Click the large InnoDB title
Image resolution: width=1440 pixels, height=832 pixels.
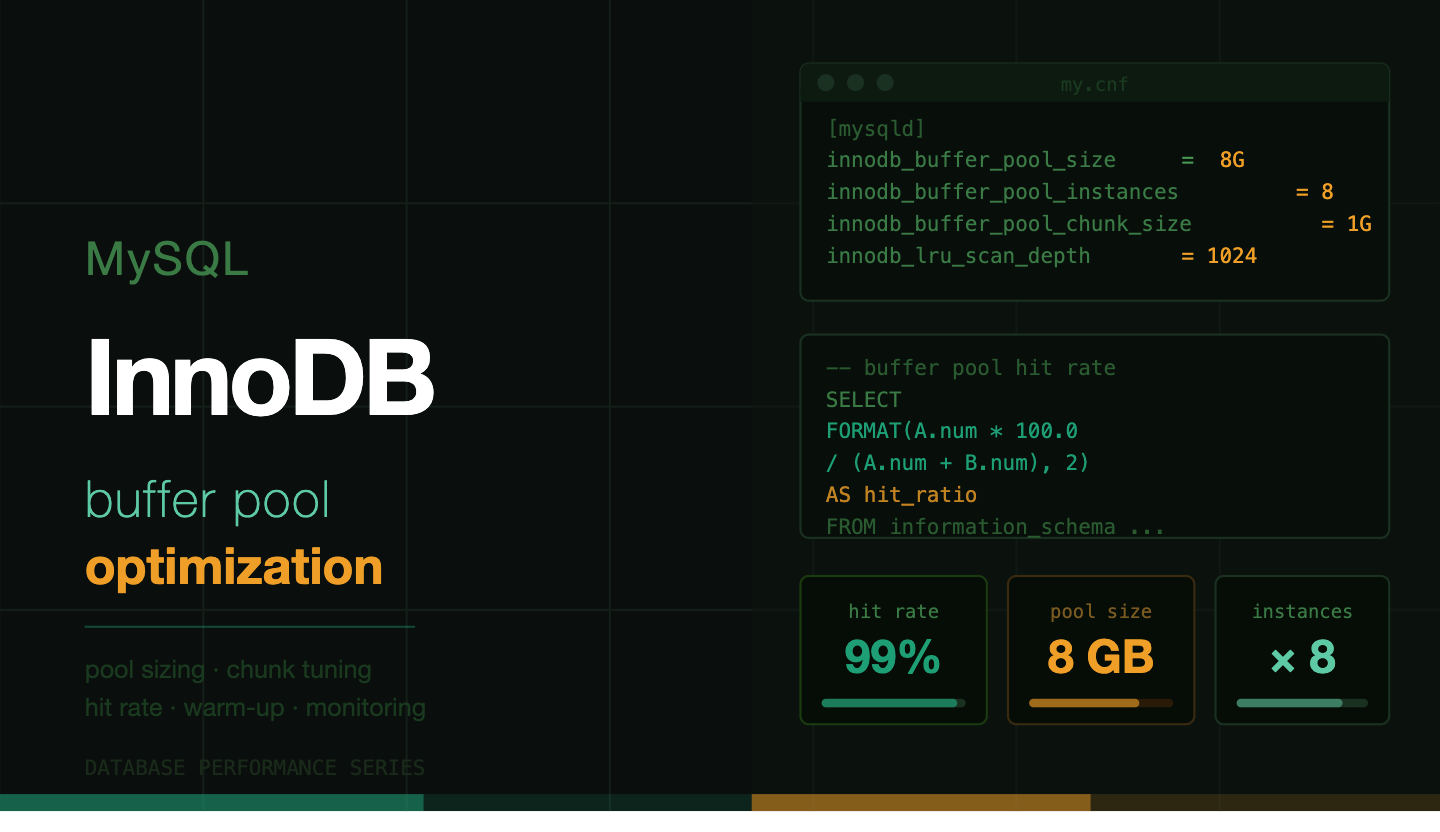[x=260, y=378]
